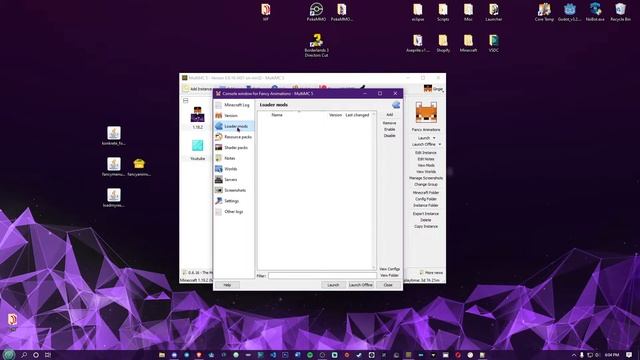Click the Disable mod button
Screen dimensions: 640x360
[389, 136]
